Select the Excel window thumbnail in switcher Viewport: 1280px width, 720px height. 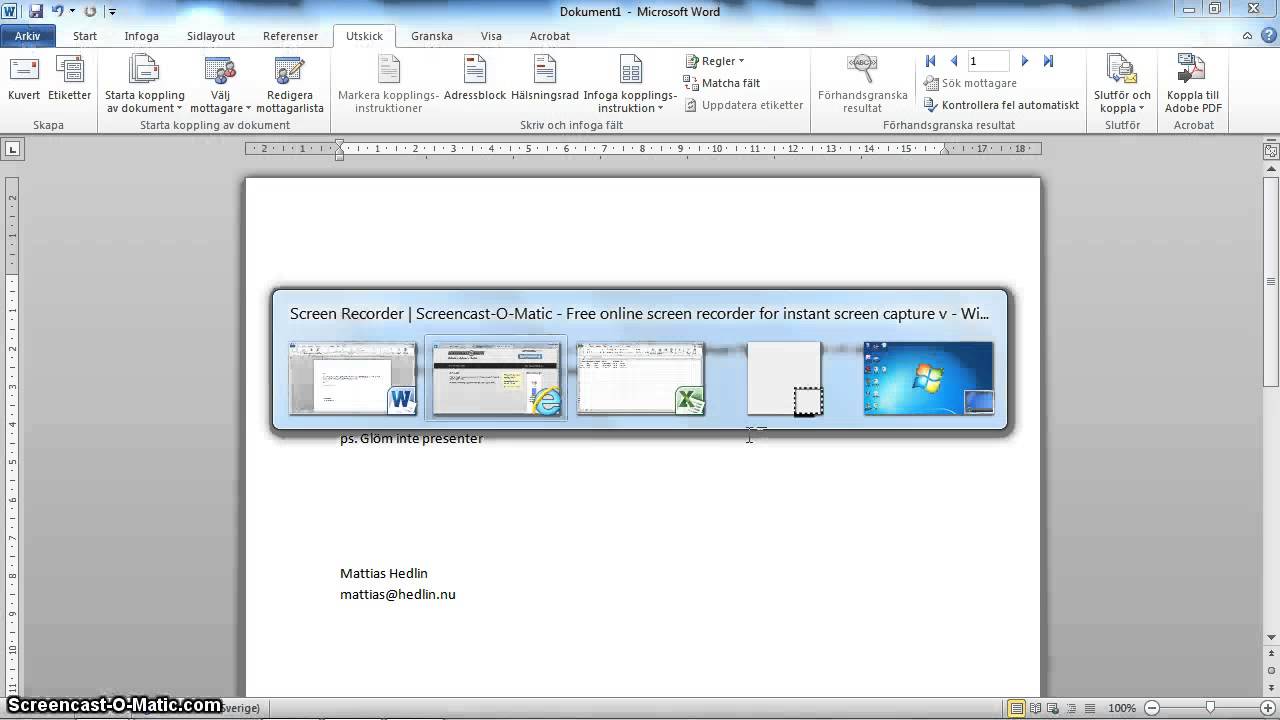(641, 378)
